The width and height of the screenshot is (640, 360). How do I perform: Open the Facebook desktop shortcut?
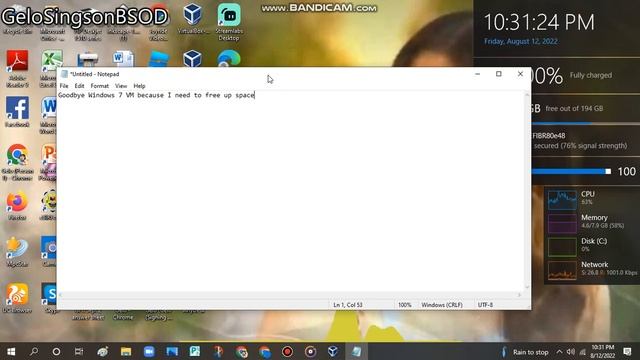coord(17,112)
